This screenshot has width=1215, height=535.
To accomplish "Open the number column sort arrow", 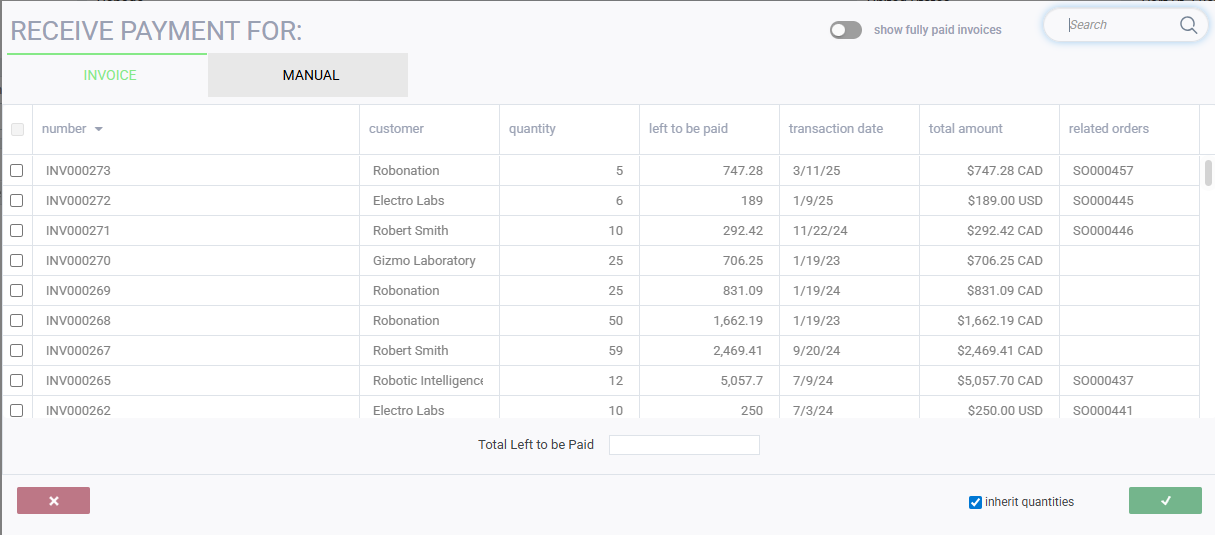I will click(x=99, y=129).
